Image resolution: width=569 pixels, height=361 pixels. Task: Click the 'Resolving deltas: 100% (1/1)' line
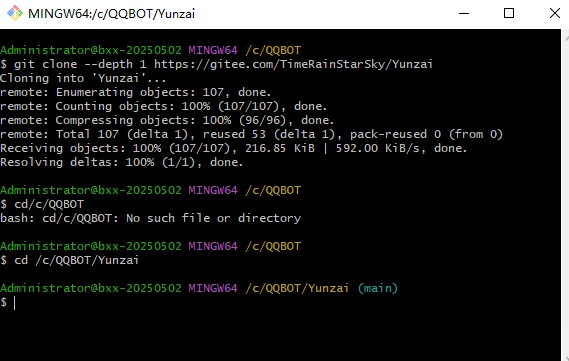[x=121, y=162]
